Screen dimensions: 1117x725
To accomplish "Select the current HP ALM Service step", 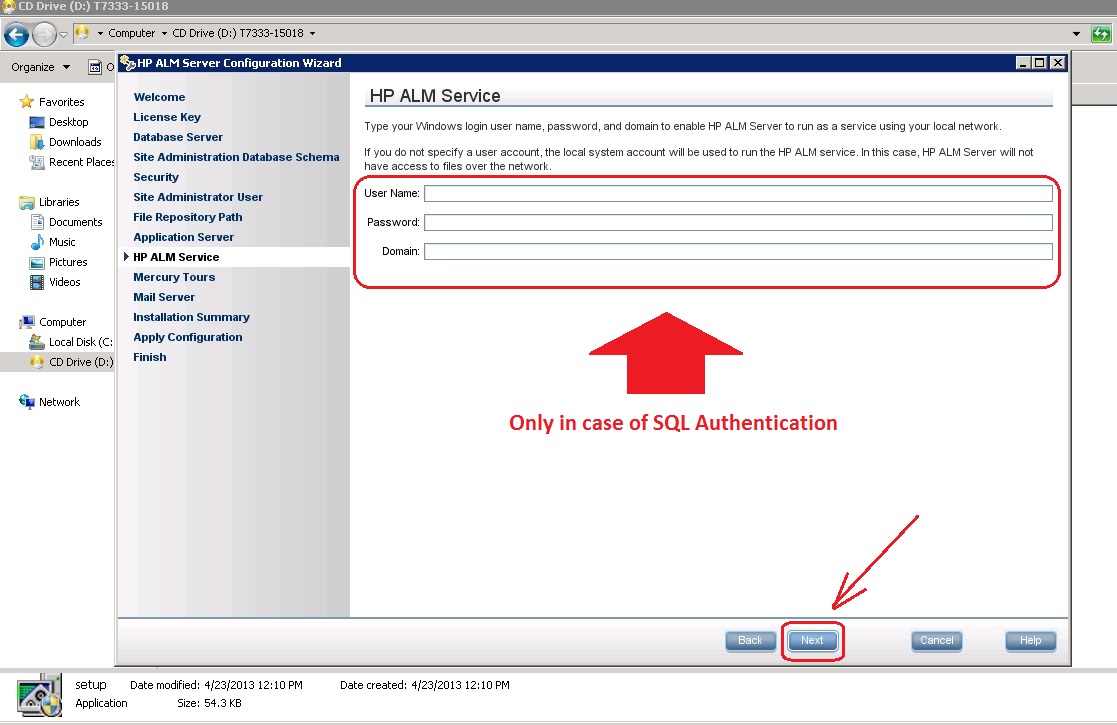I will pyautogui.click(x=176, y=256).
